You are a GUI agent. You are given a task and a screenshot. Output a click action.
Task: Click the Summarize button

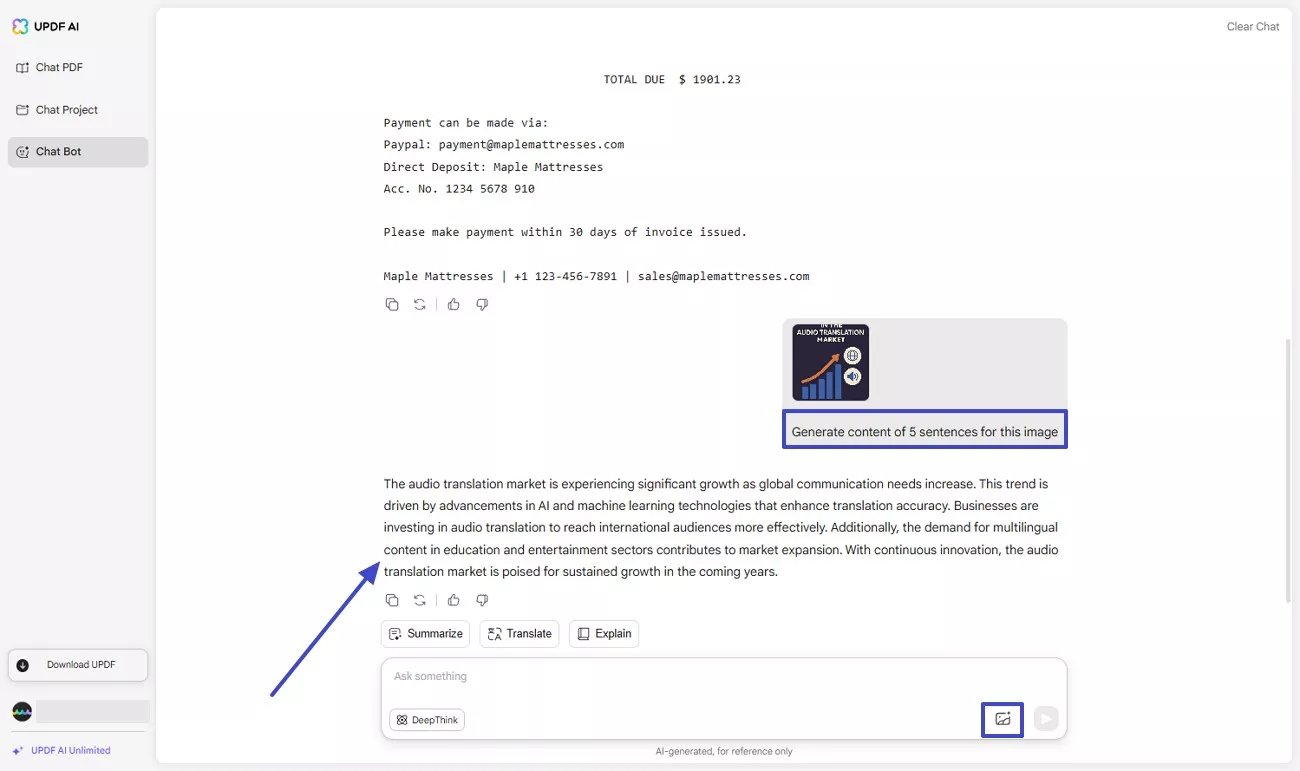[425, 633]
